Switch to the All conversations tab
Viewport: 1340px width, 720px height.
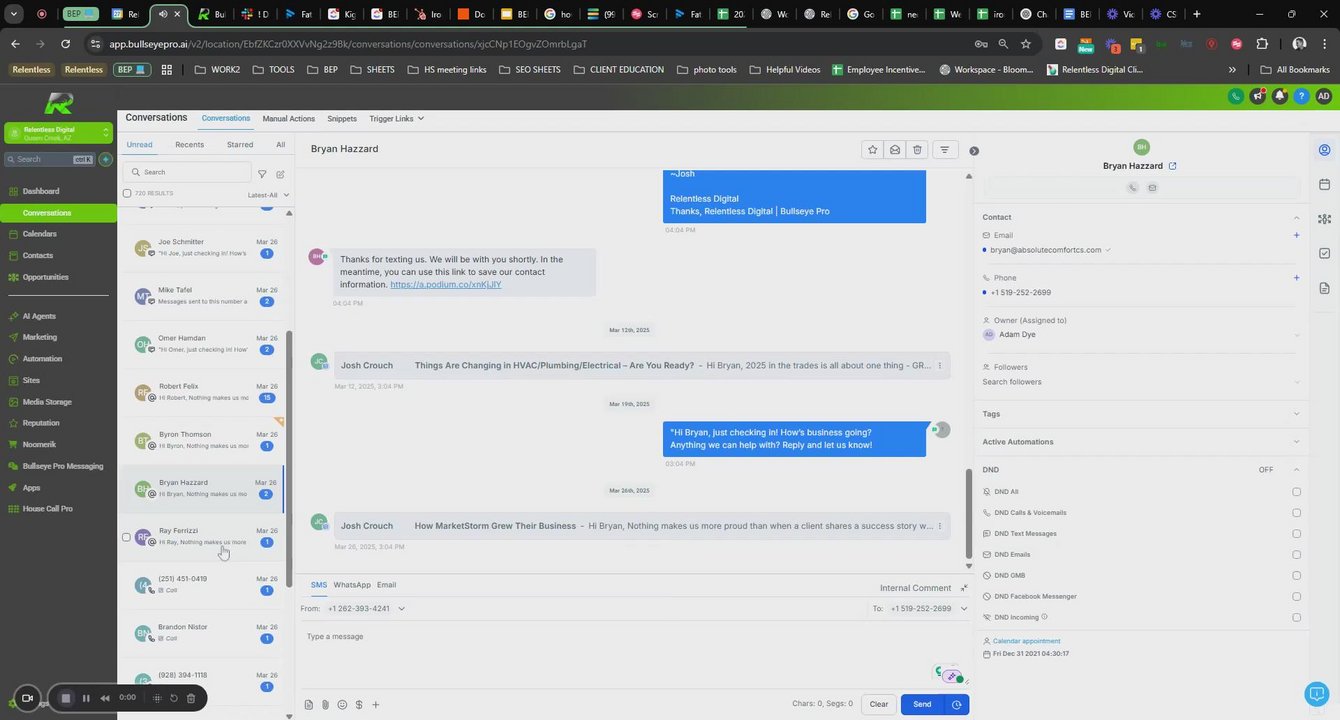(x=281, y=145)
